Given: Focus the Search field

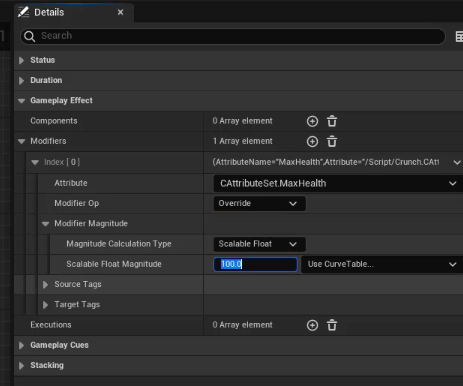Looking at the screenshot, I should point(233,36).
